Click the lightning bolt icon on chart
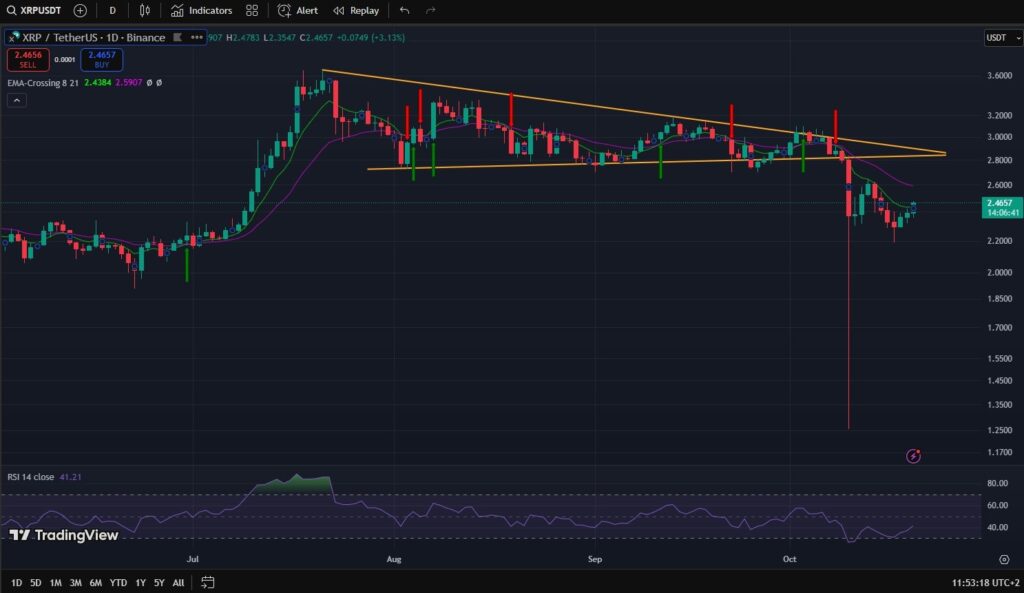Screen dimensions: 1024x593 tap(913, 456)
